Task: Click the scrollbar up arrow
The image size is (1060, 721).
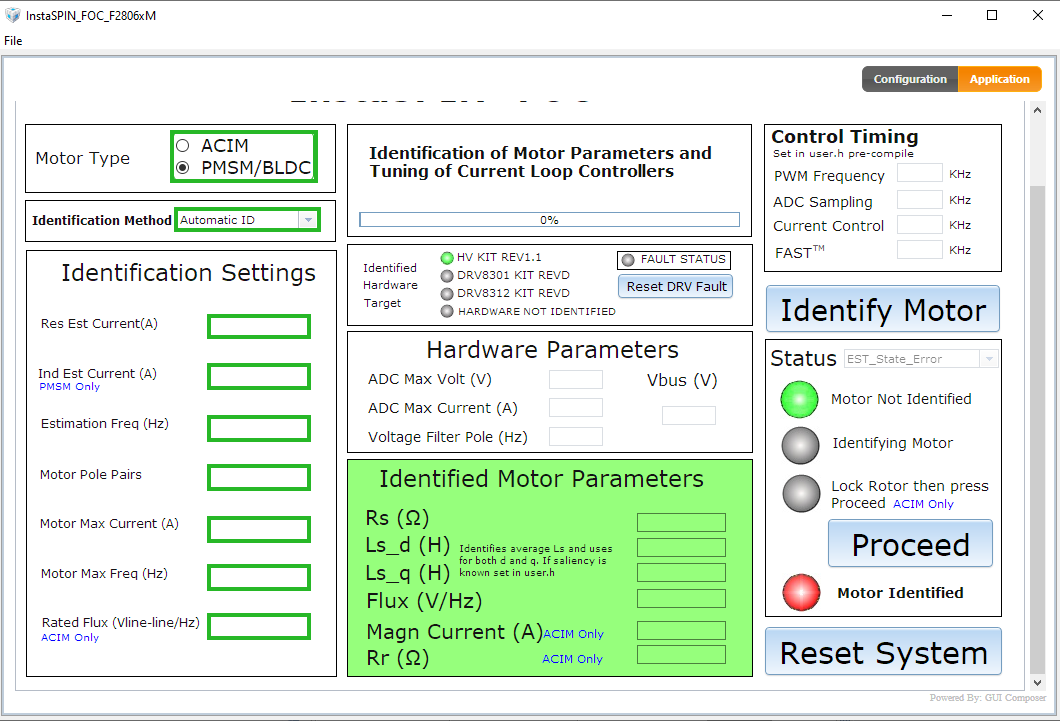Action: coord(1037,110)
